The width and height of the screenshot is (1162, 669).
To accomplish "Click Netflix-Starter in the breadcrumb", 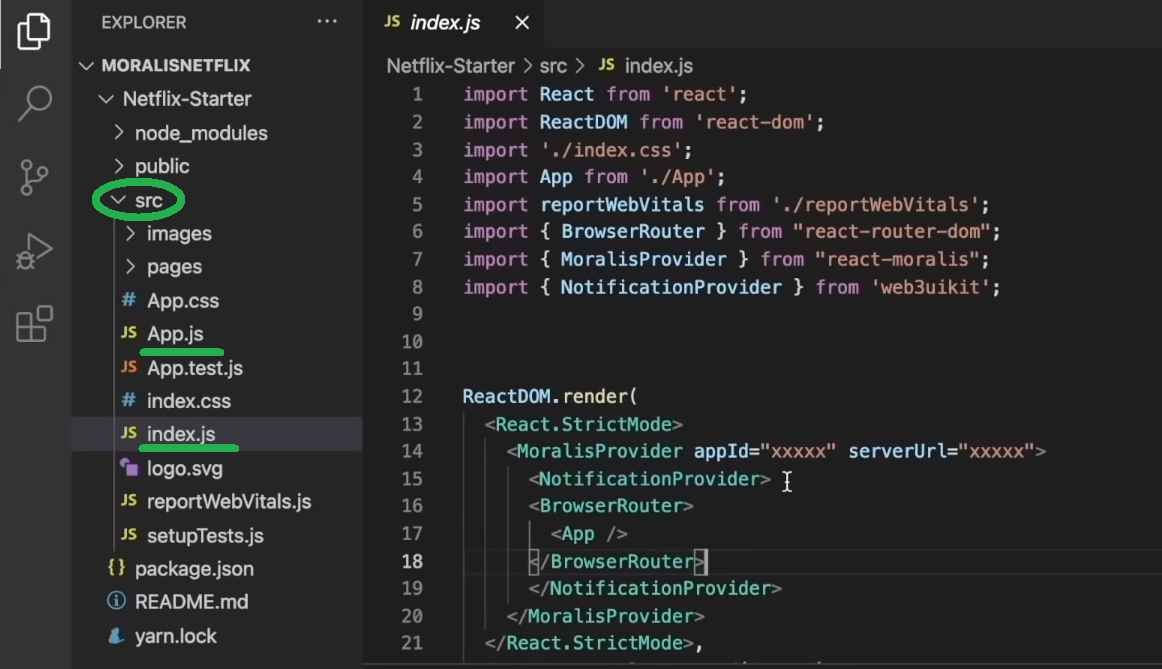I will (x=451, y=66).
